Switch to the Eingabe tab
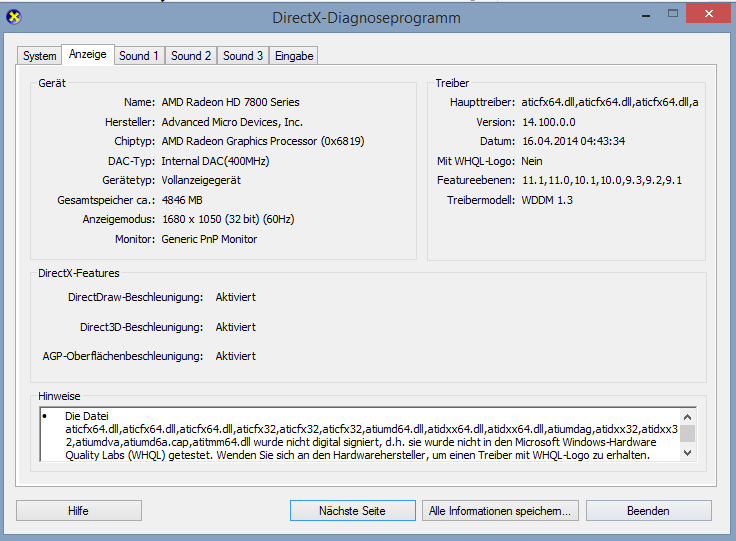 click(x=294, y=56)
